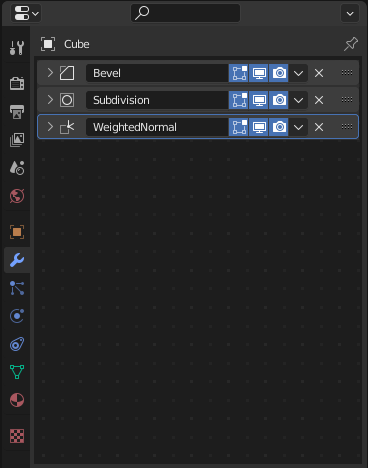Open the Object properties tab

tap(17, 232)
